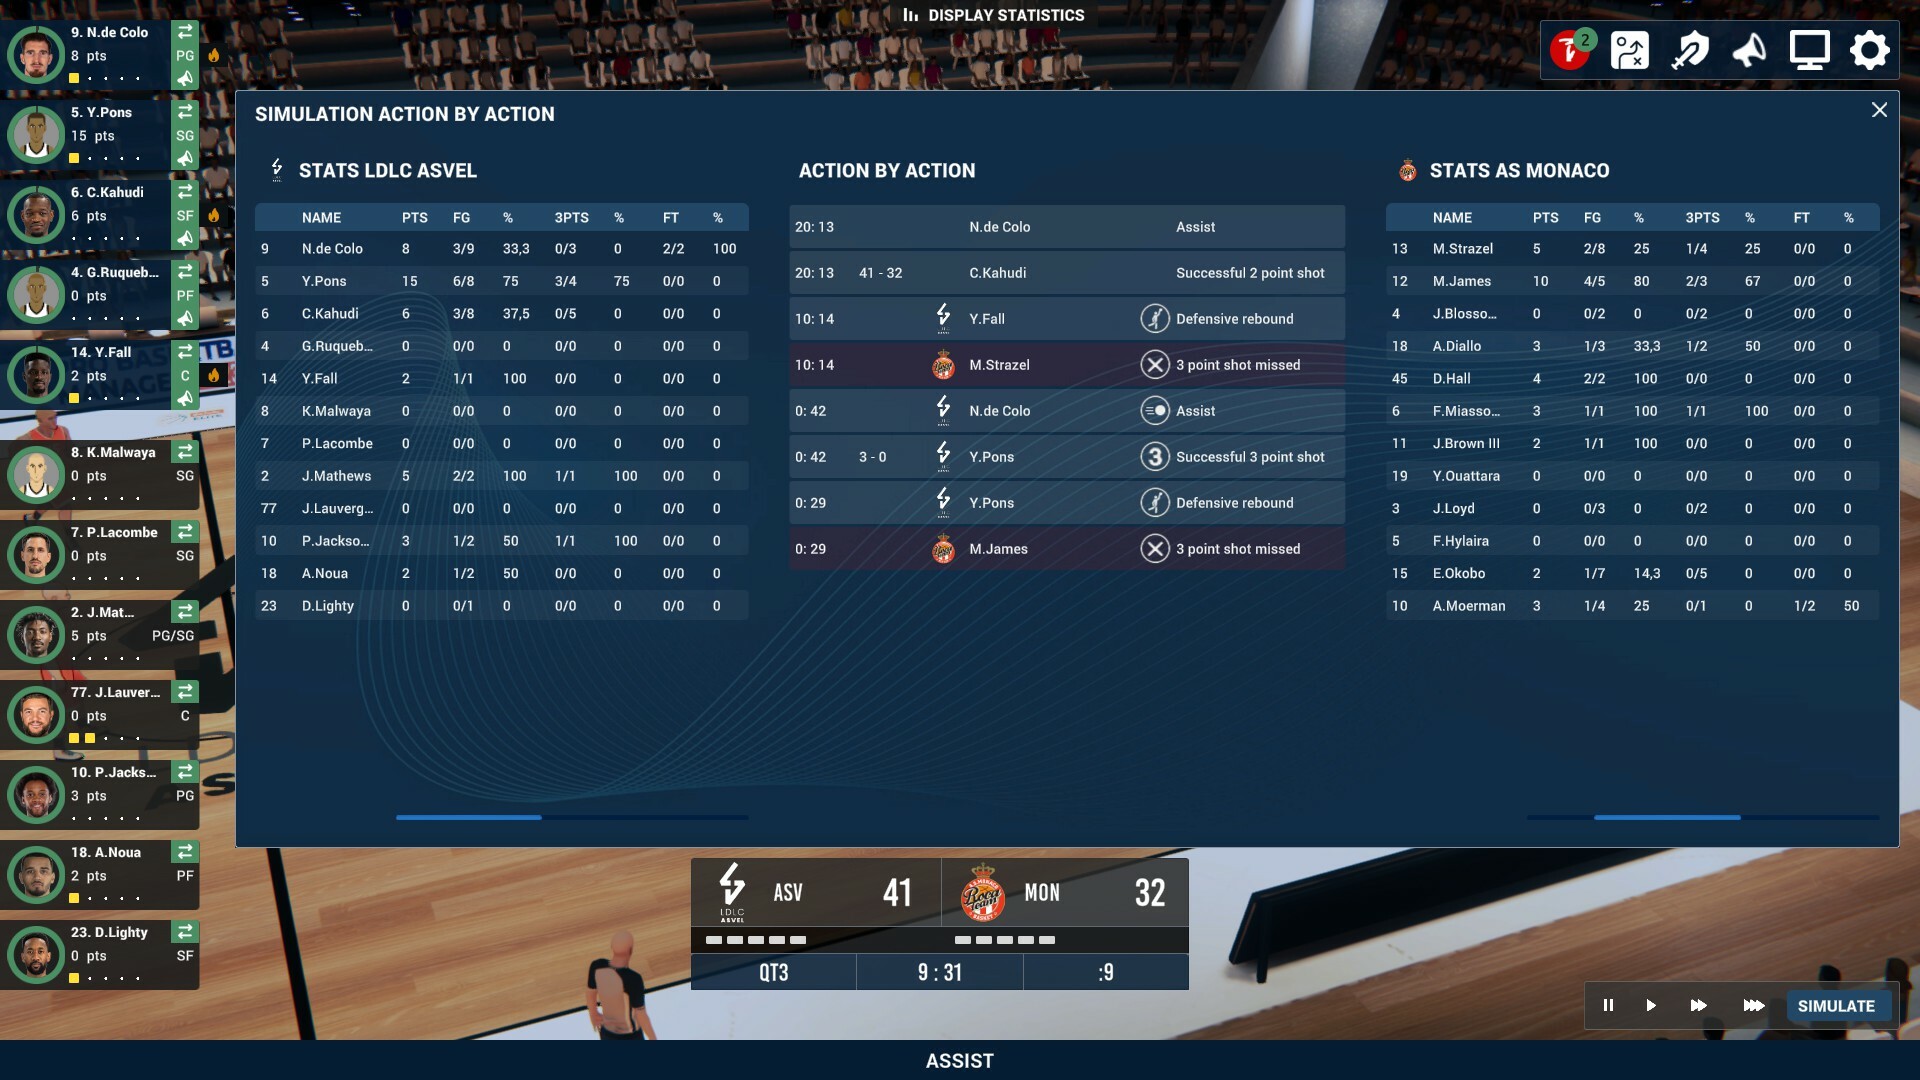Click the pause playback control button
1920x1080 pixels.
pos(1610,1005)
